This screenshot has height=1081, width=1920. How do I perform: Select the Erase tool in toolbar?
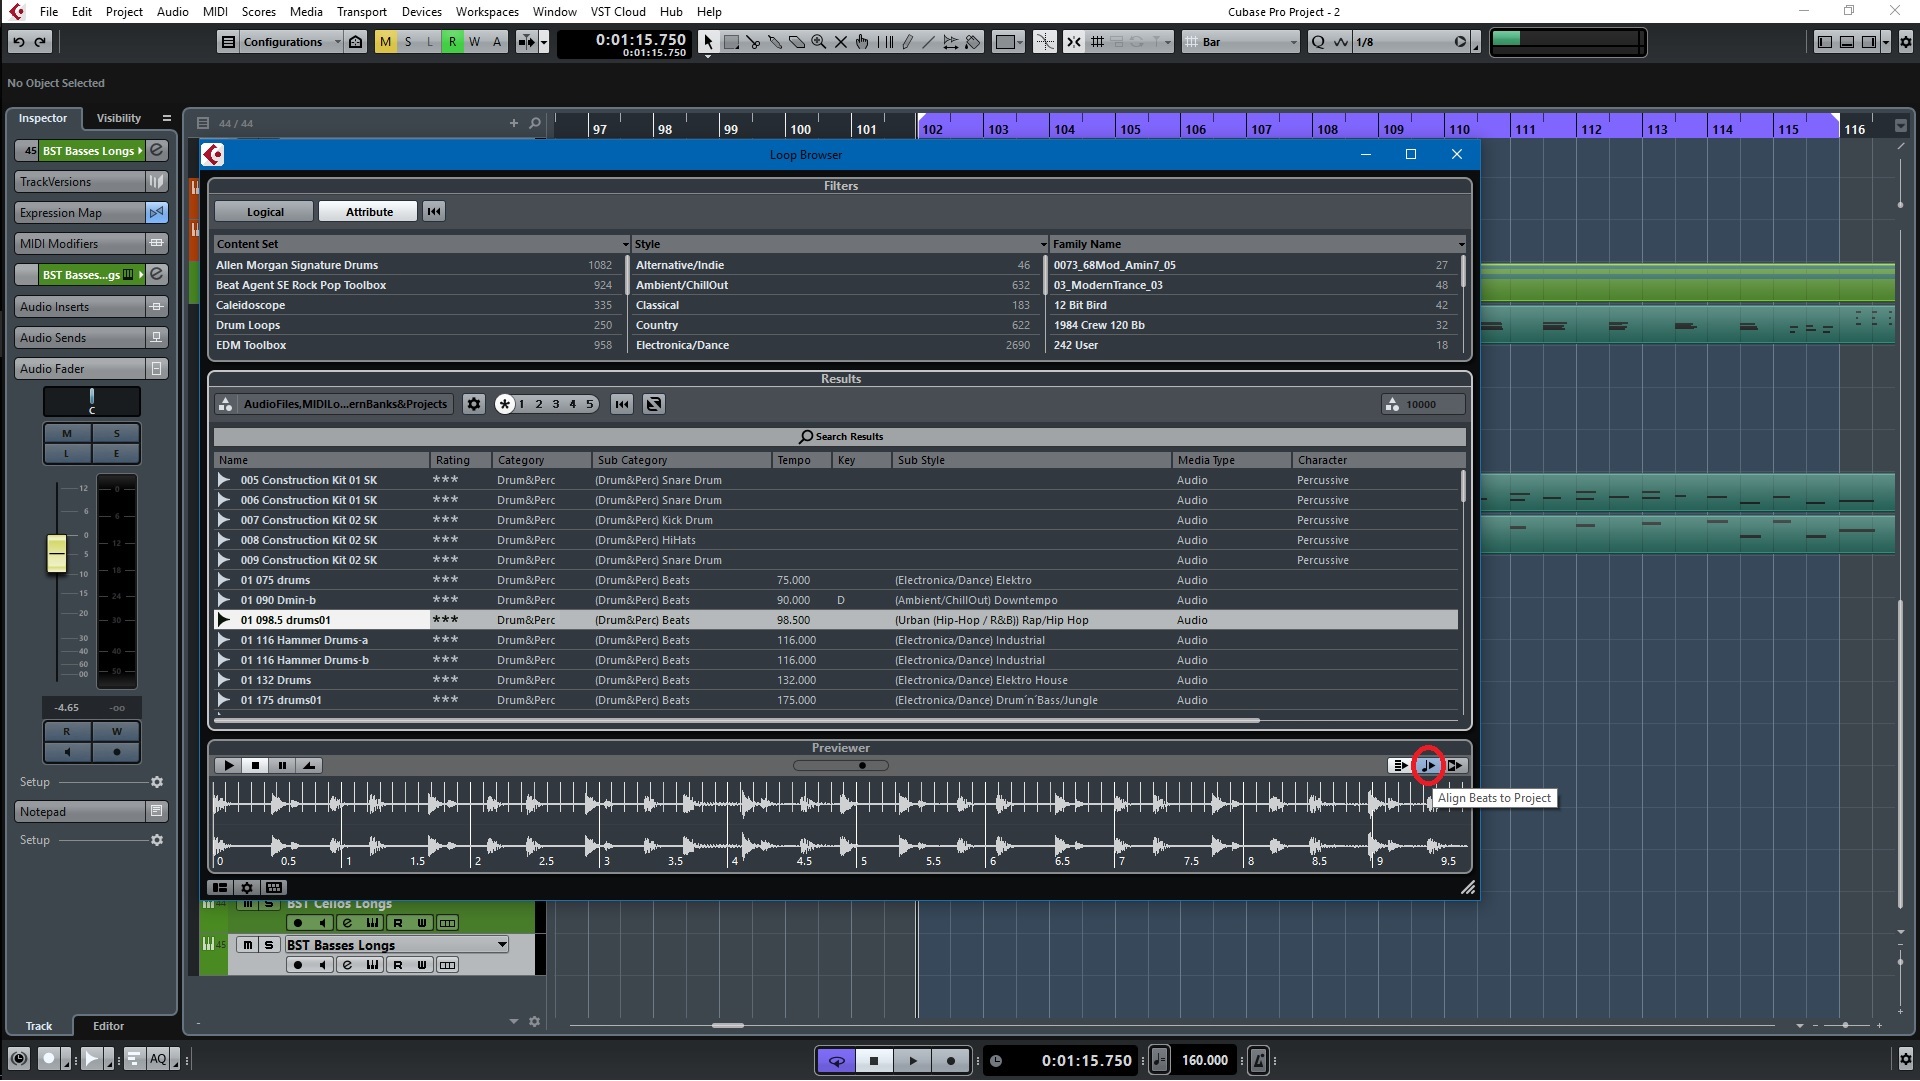pos(797,42)
